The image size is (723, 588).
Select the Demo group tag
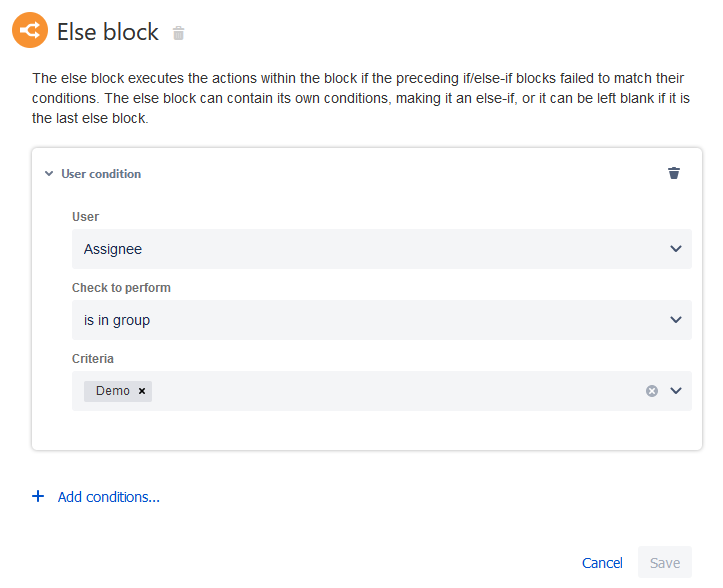[112, 391]
